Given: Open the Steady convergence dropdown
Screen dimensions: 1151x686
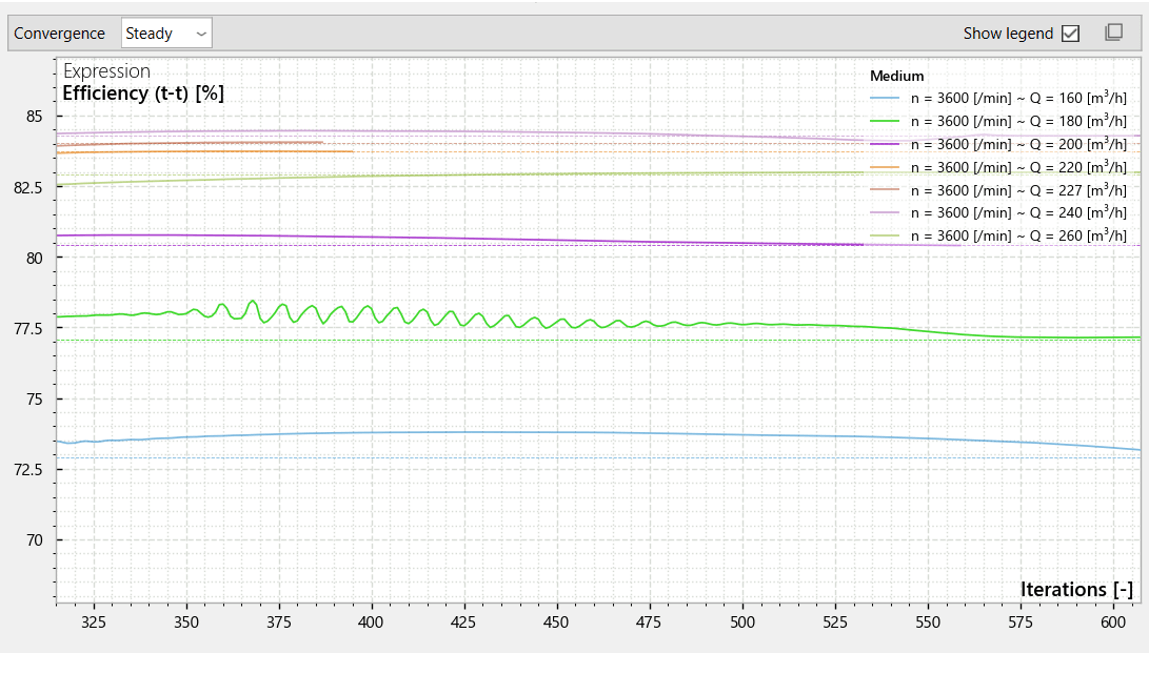Looking at the screenshot, I should coord(167,34).
